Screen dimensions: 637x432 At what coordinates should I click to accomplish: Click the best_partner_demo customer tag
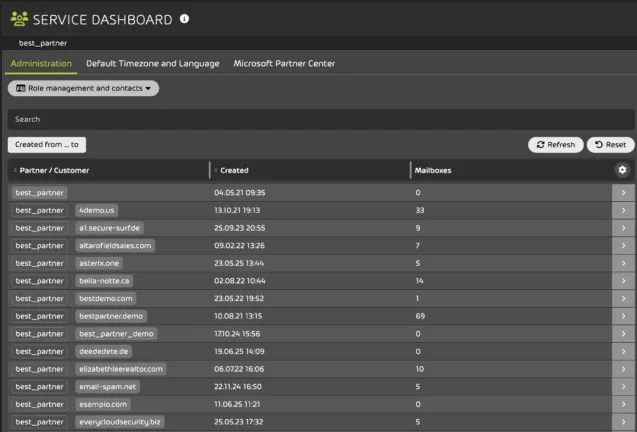(116, 334)
